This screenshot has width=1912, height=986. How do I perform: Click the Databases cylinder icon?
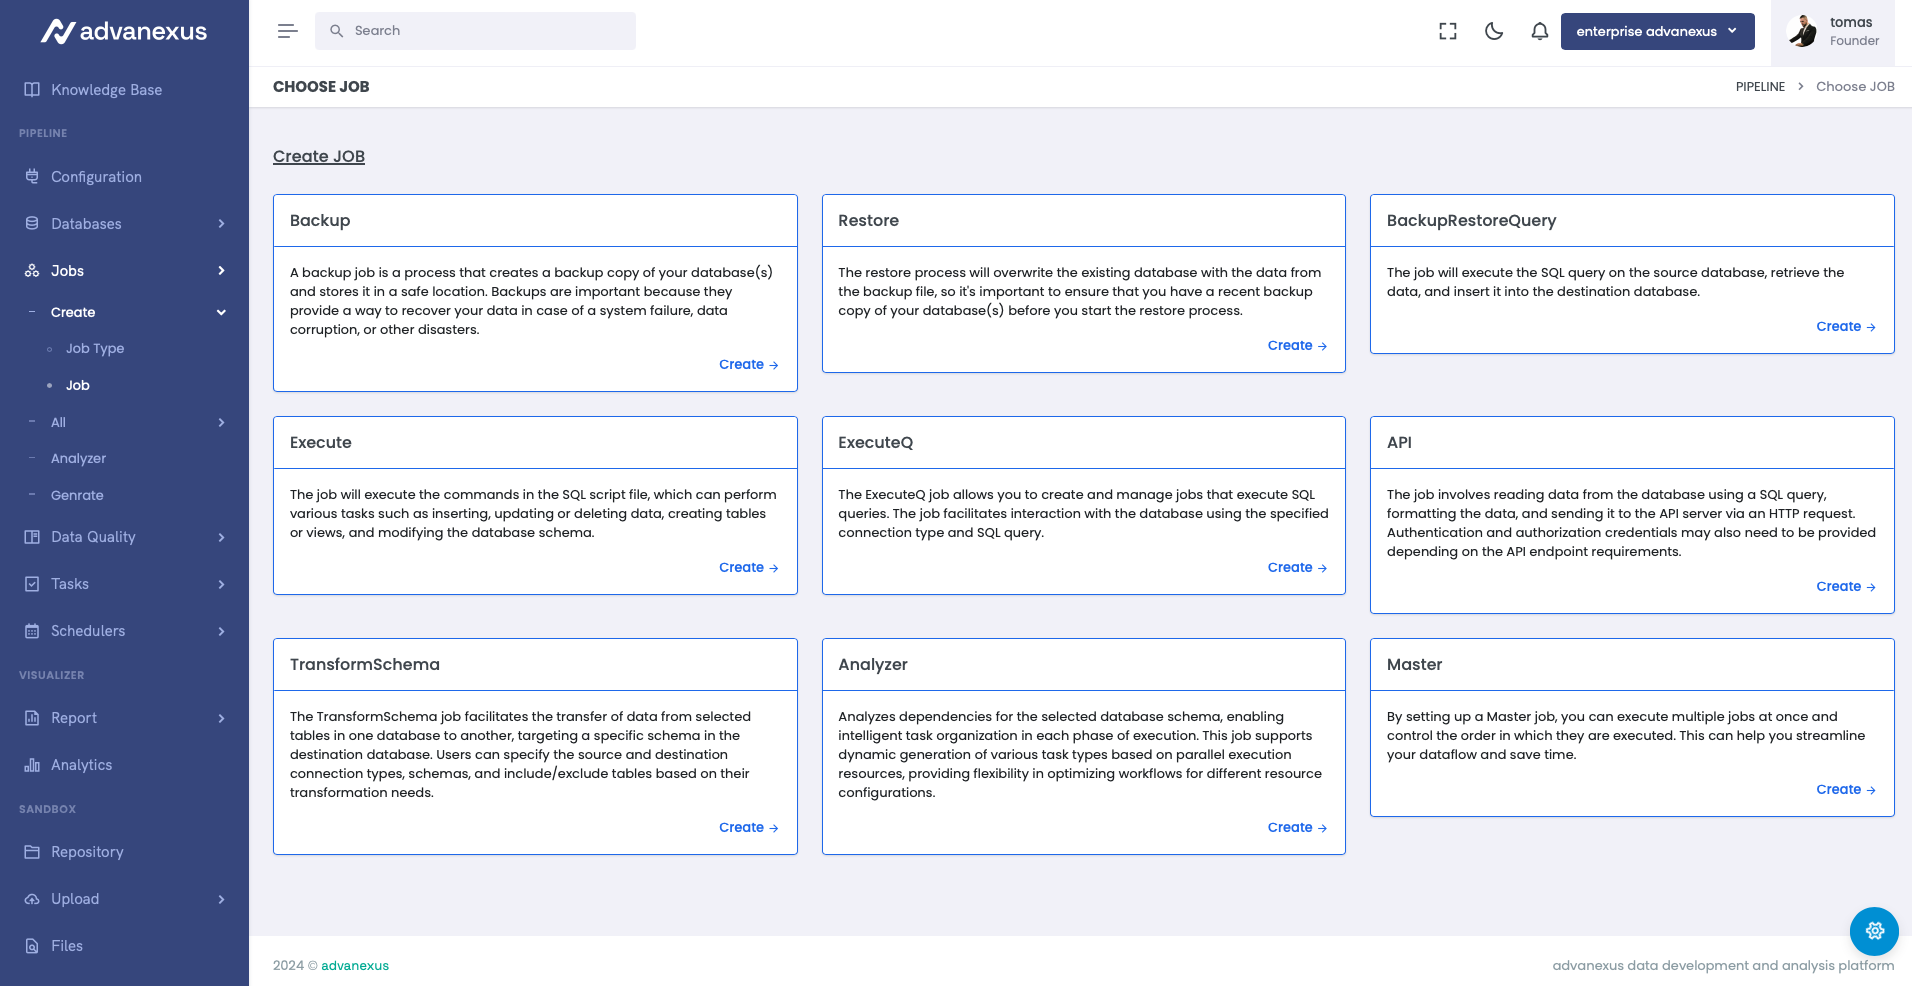click(x=32, y=223)
